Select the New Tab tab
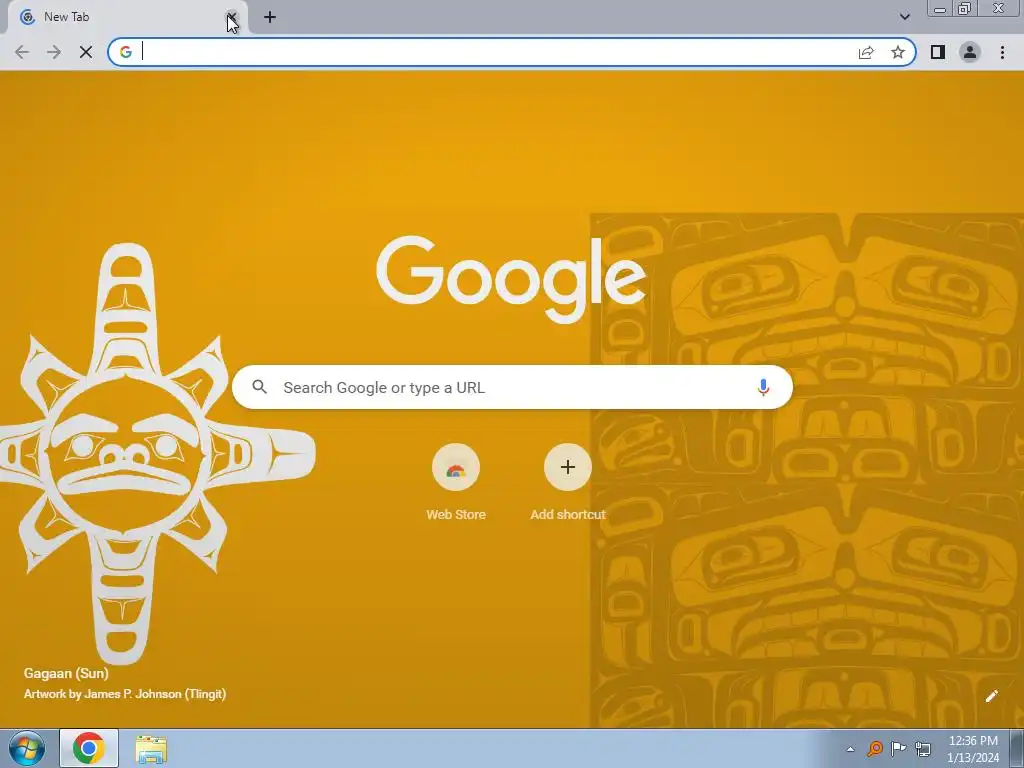The image size is (1024, 768). 127,17
